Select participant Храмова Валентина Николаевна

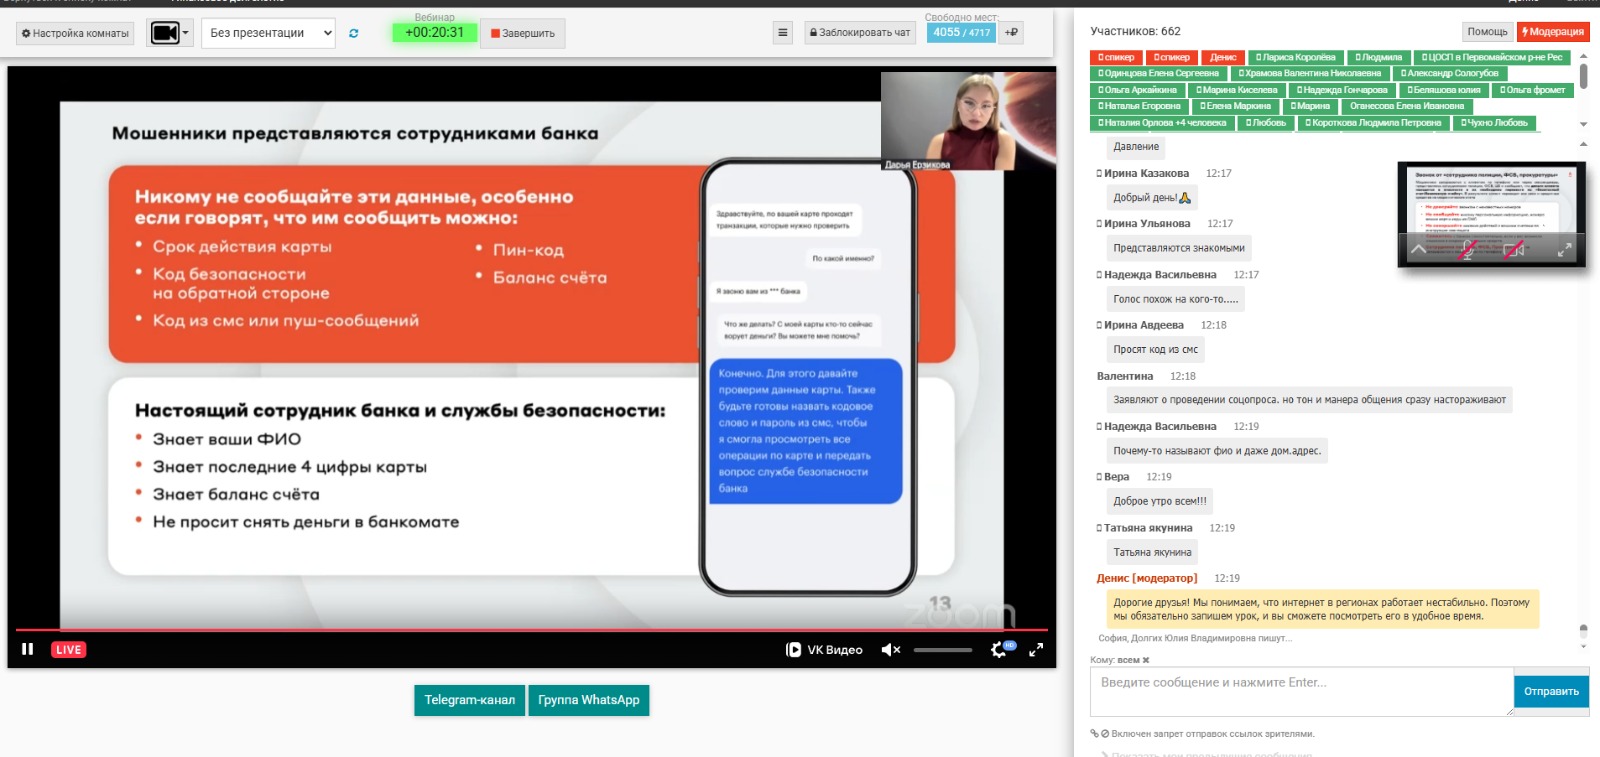(x=1309, y=73)
